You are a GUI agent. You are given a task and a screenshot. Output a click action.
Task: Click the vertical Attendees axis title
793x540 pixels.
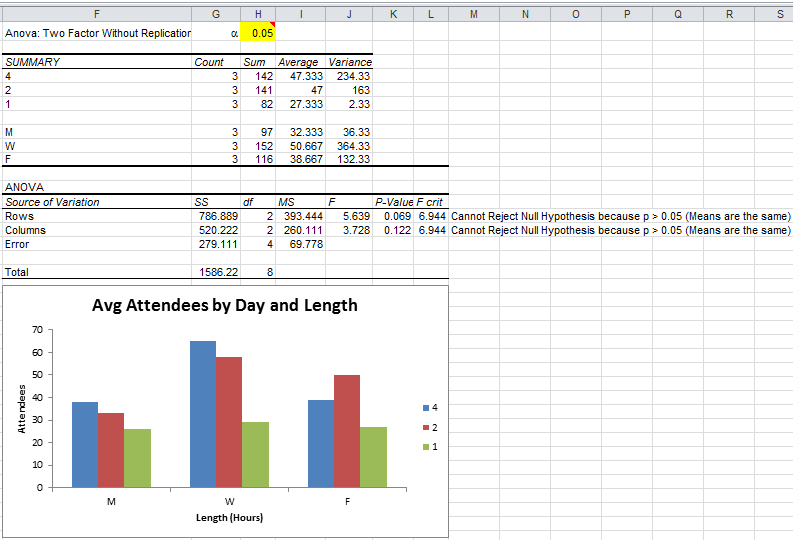tap(20, 410)
